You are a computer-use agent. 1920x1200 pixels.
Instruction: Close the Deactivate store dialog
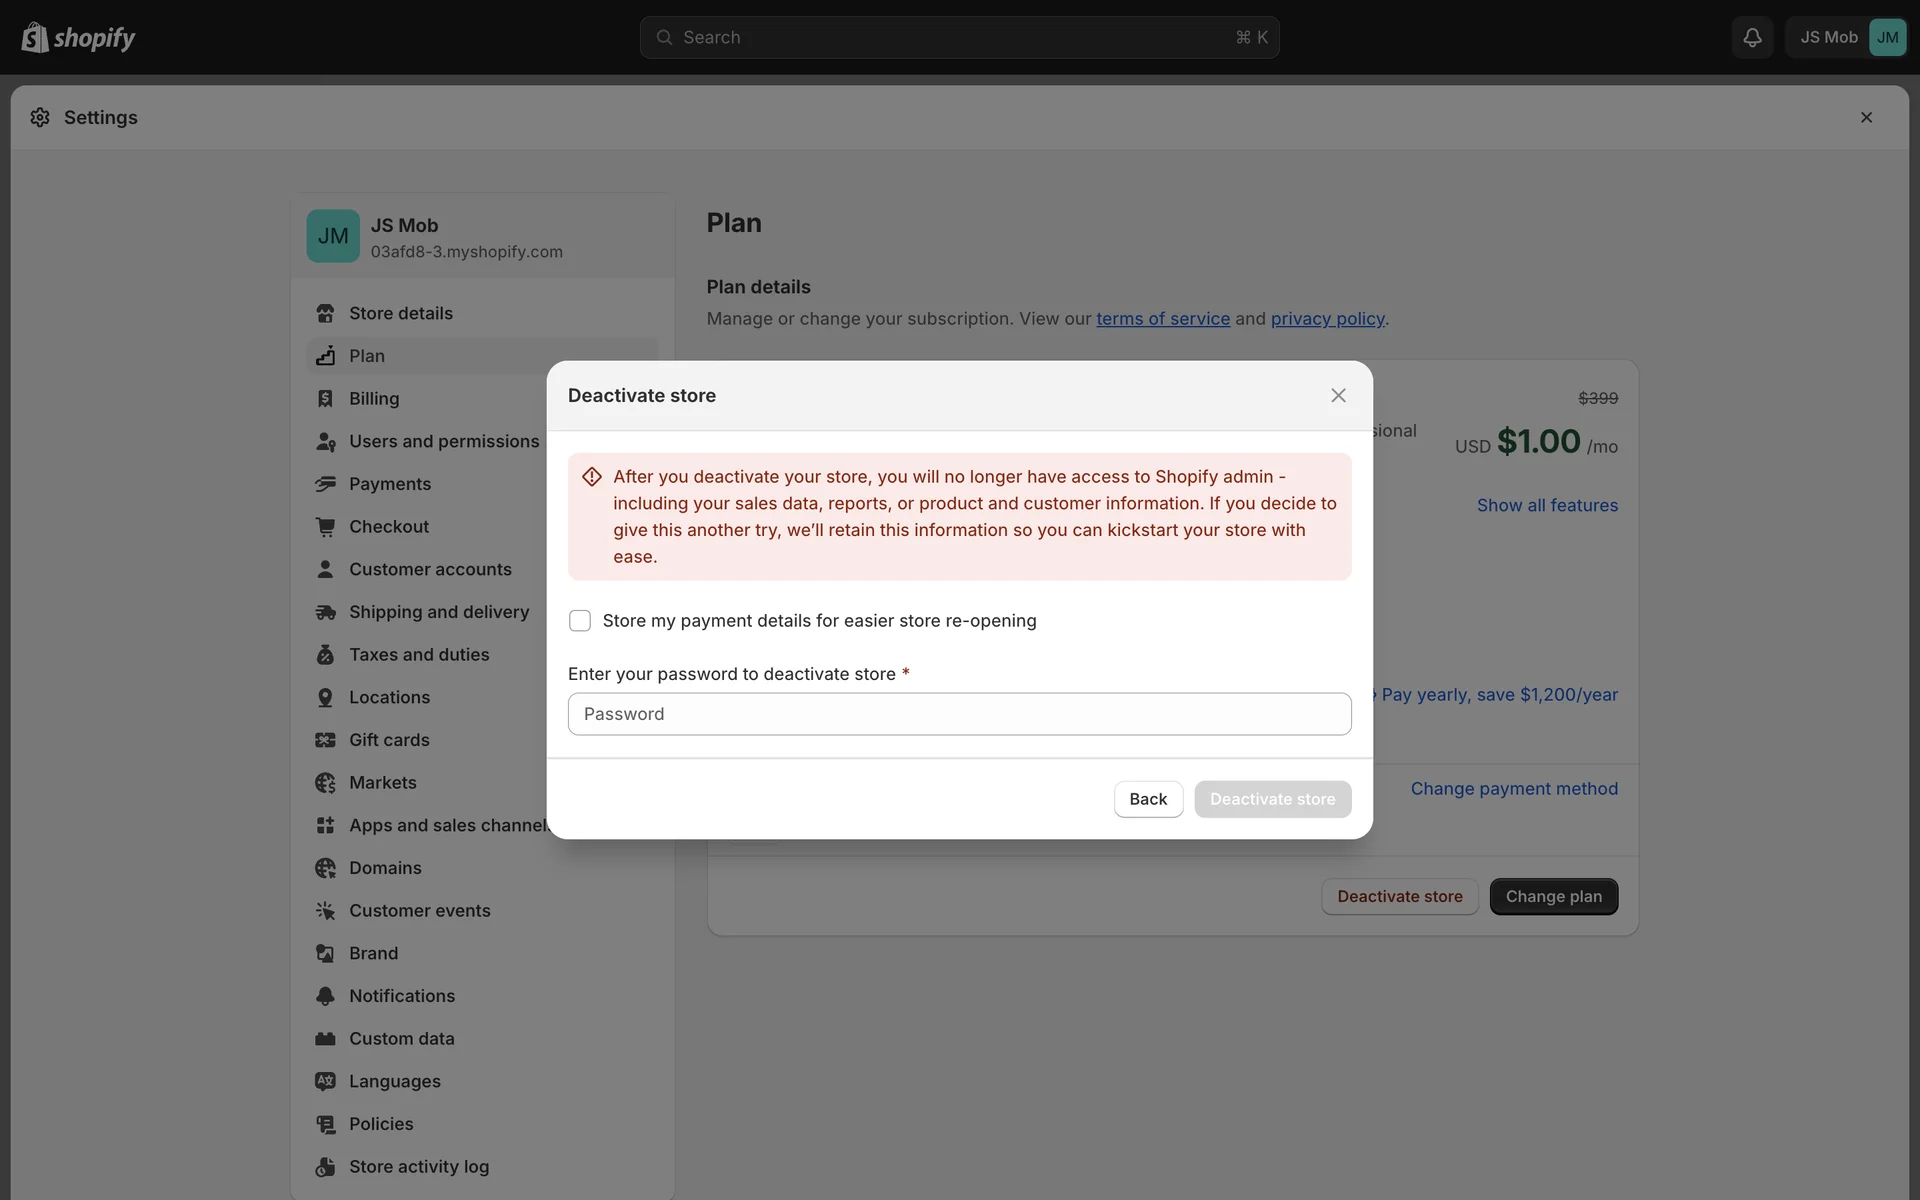pyautogui.click(x=1338, y=396)
